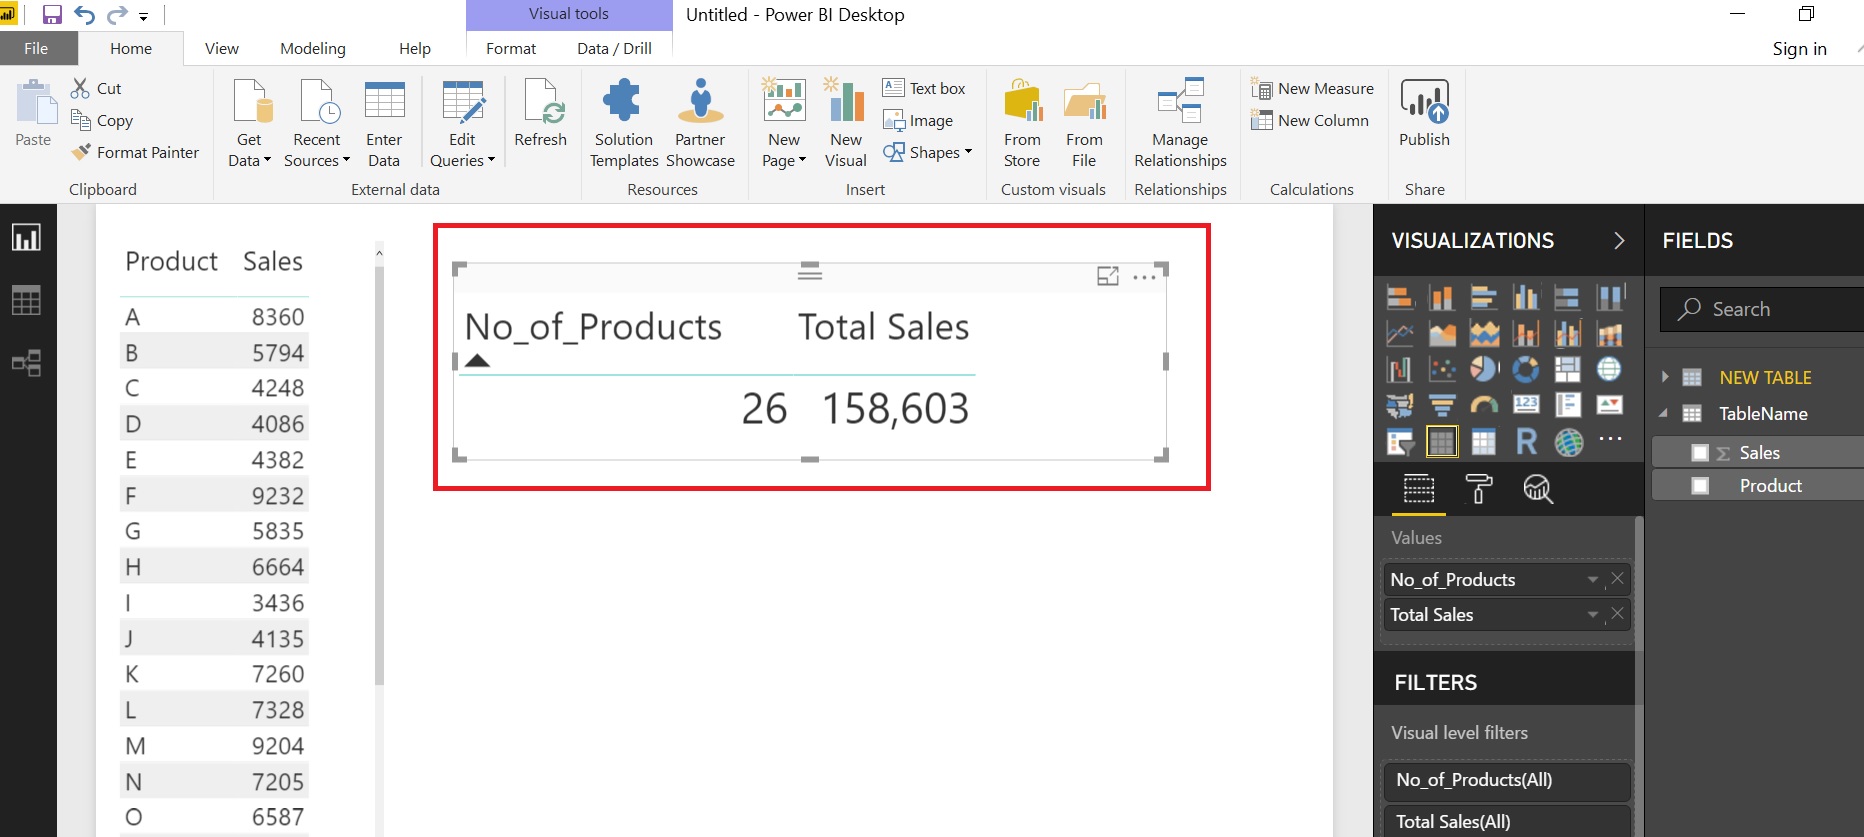This screenshot has height=837, width=1864.
Task: Open Report view in left sidebar
Action: 26,238
